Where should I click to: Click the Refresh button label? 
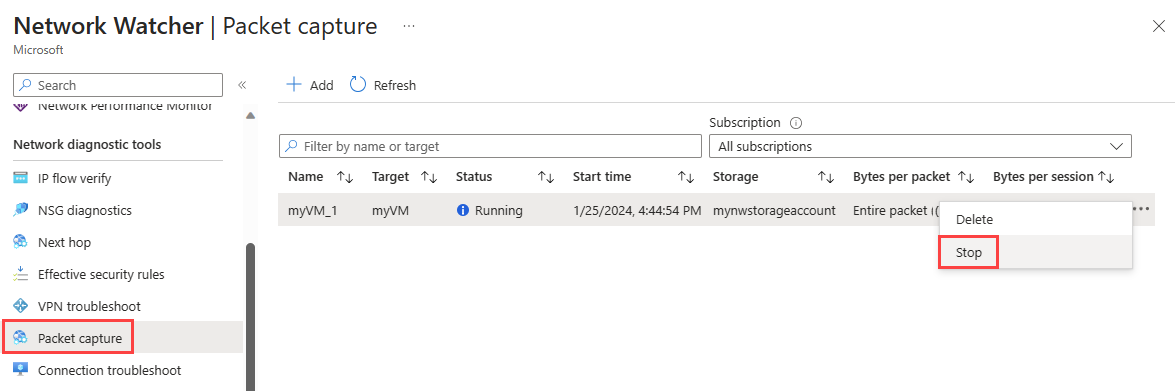pyautogui.click(x=395, y=85)
